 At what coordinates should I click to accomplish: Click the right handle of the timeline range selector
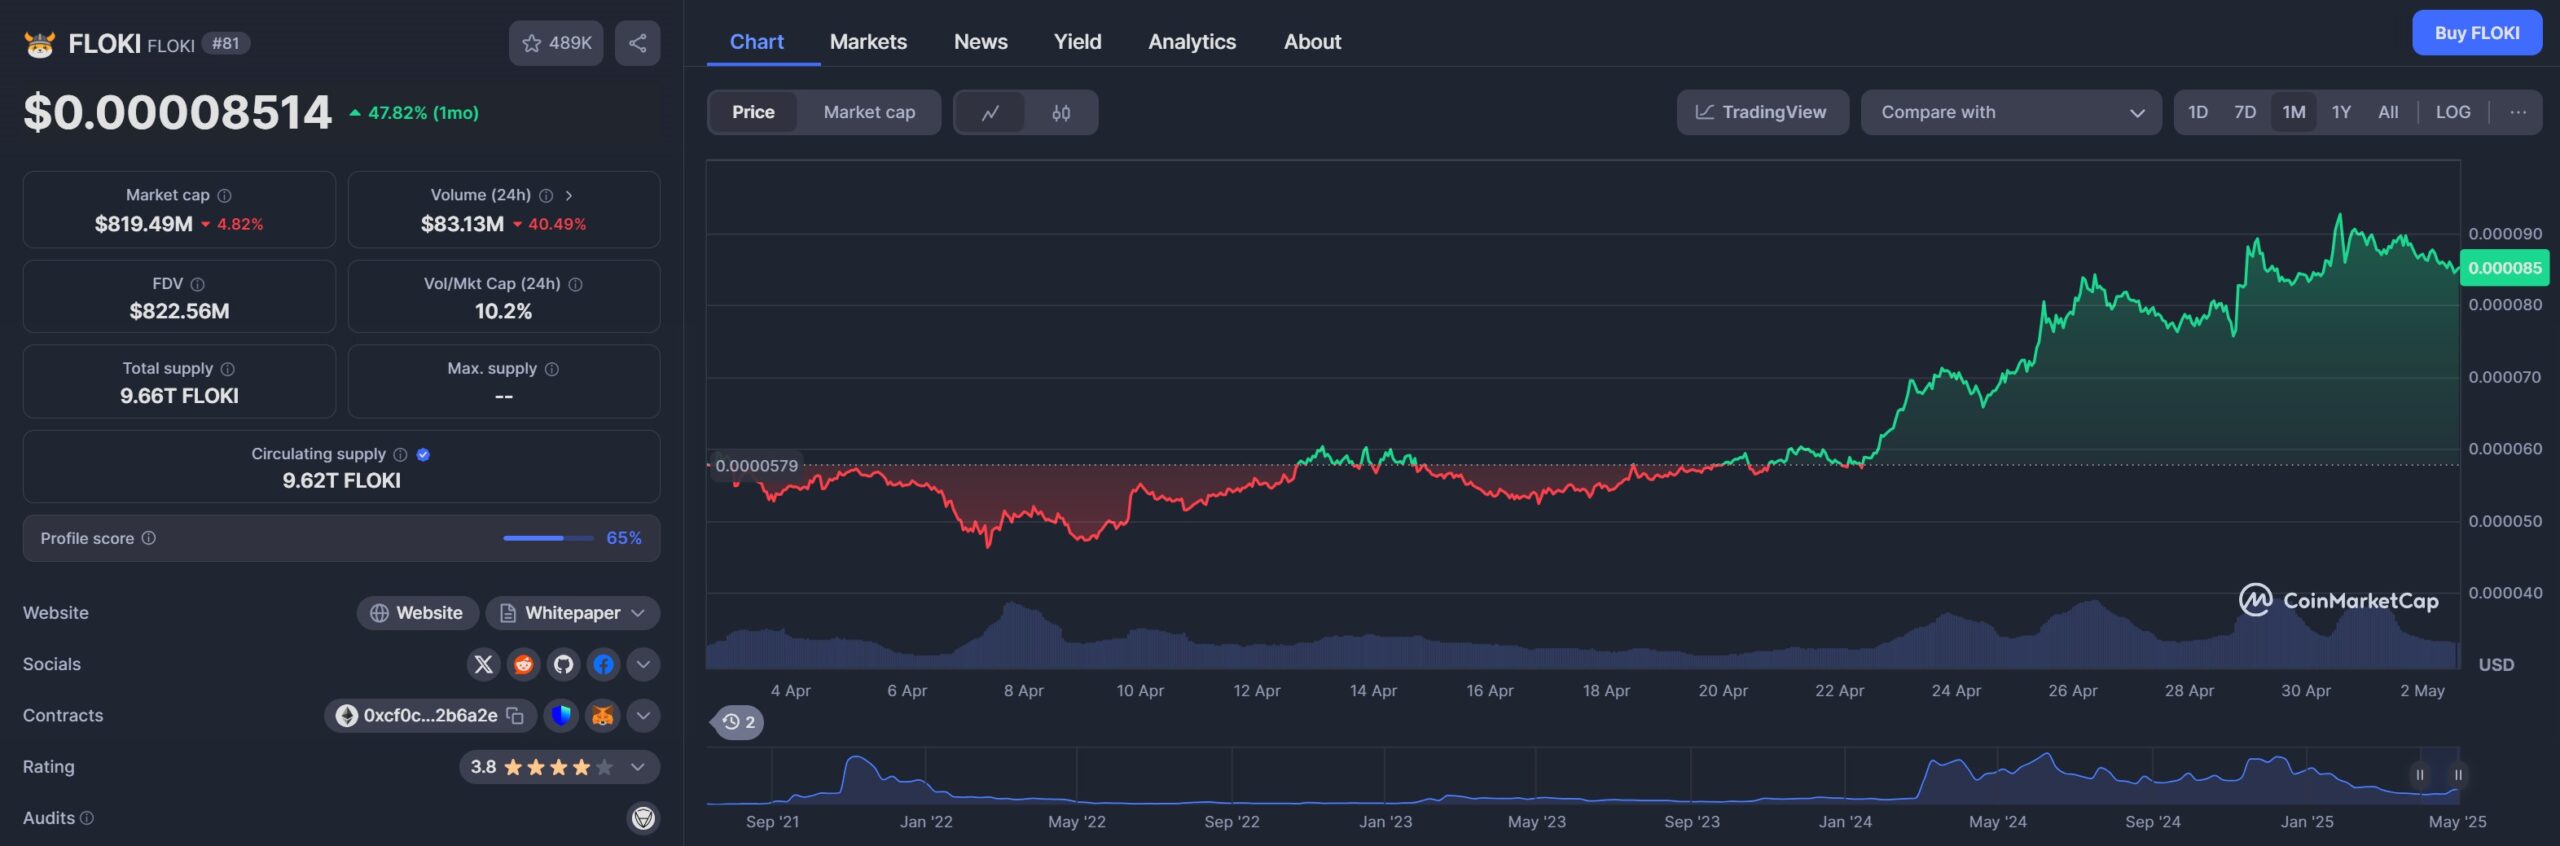pos(2457,775)
